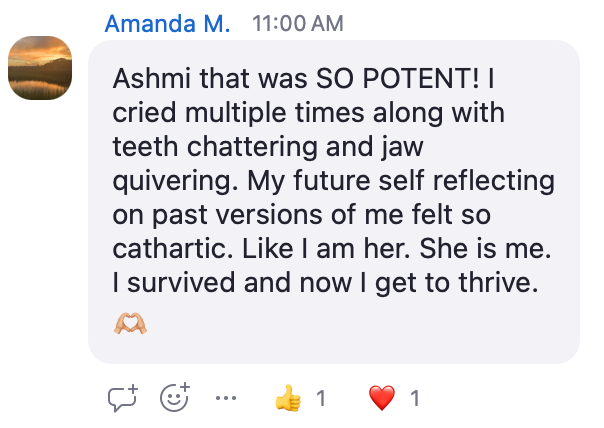Open the add reaction emoji picker
The image size is (604, 428).
[x=175, y=398]
